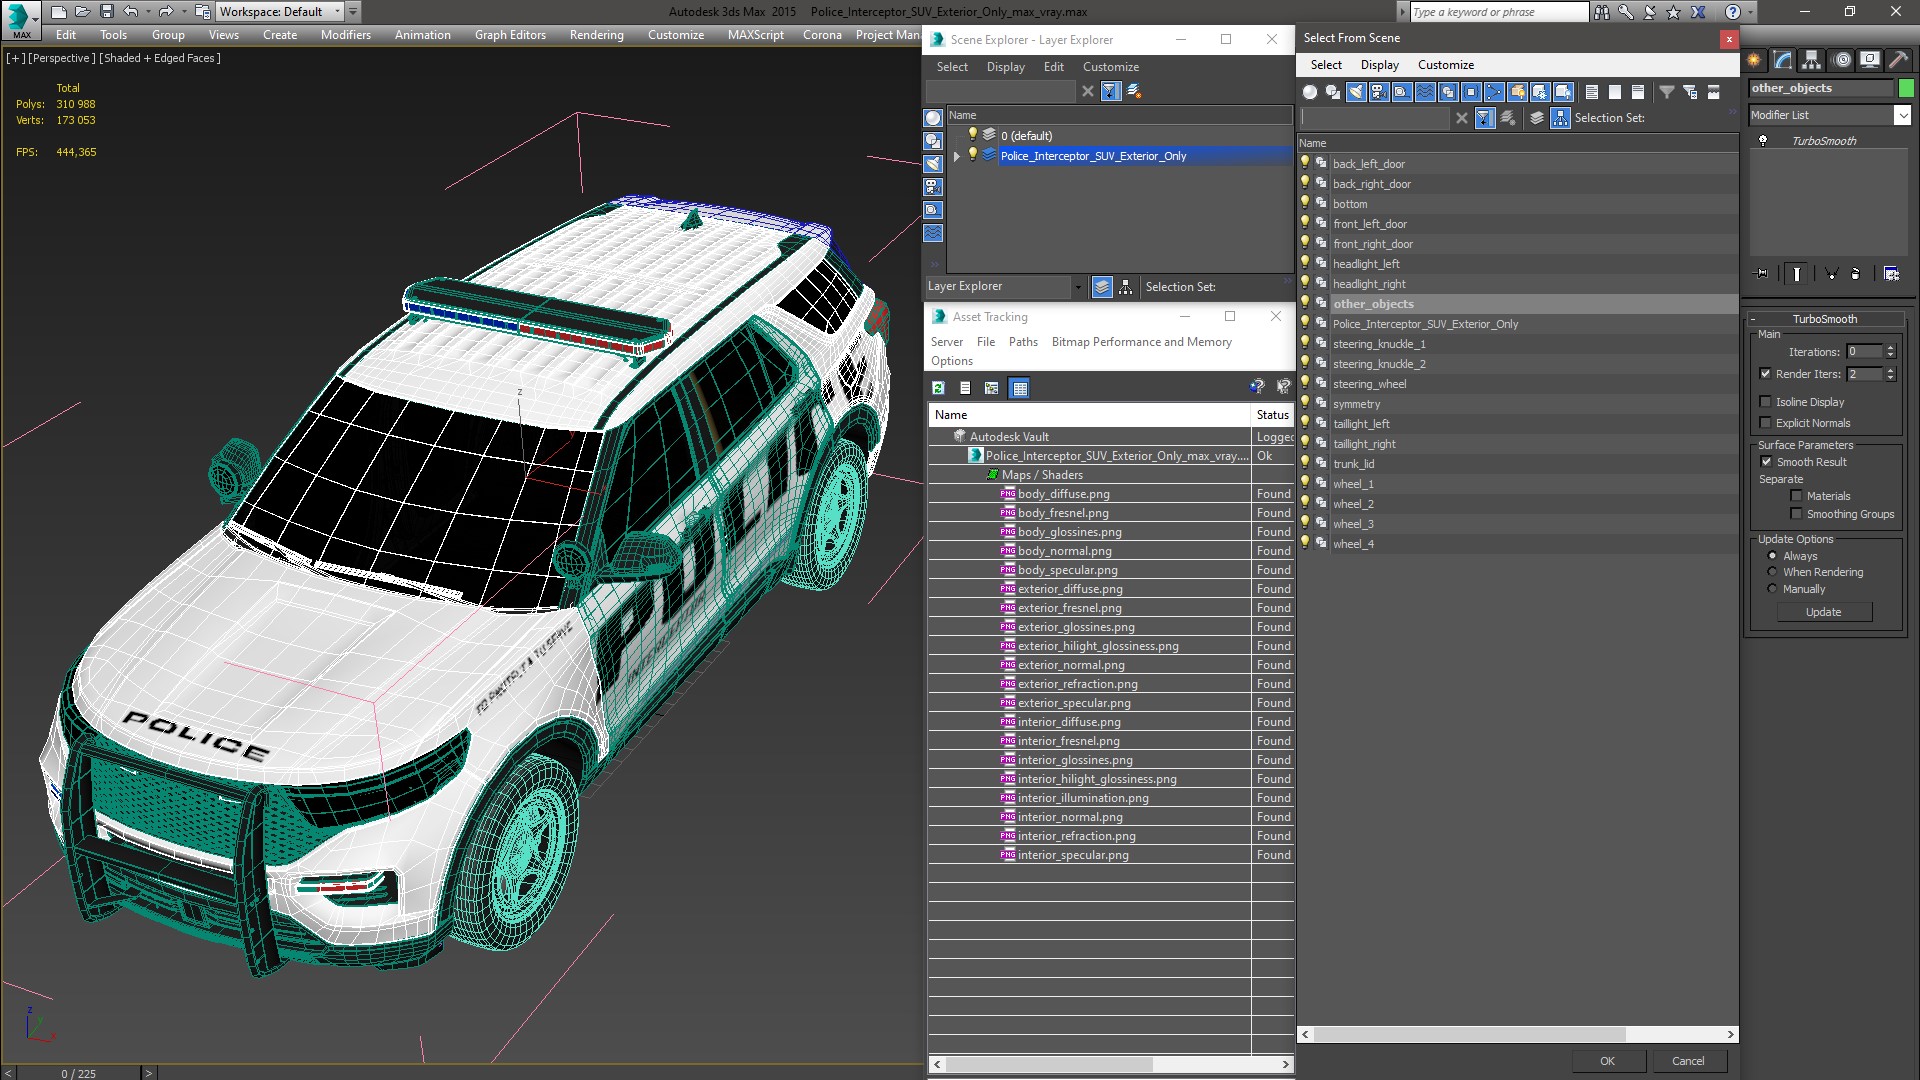The image size is (1920, 1080).
Task: Click the Table View icon in Asset Tracking
Action: (1020, 388)
